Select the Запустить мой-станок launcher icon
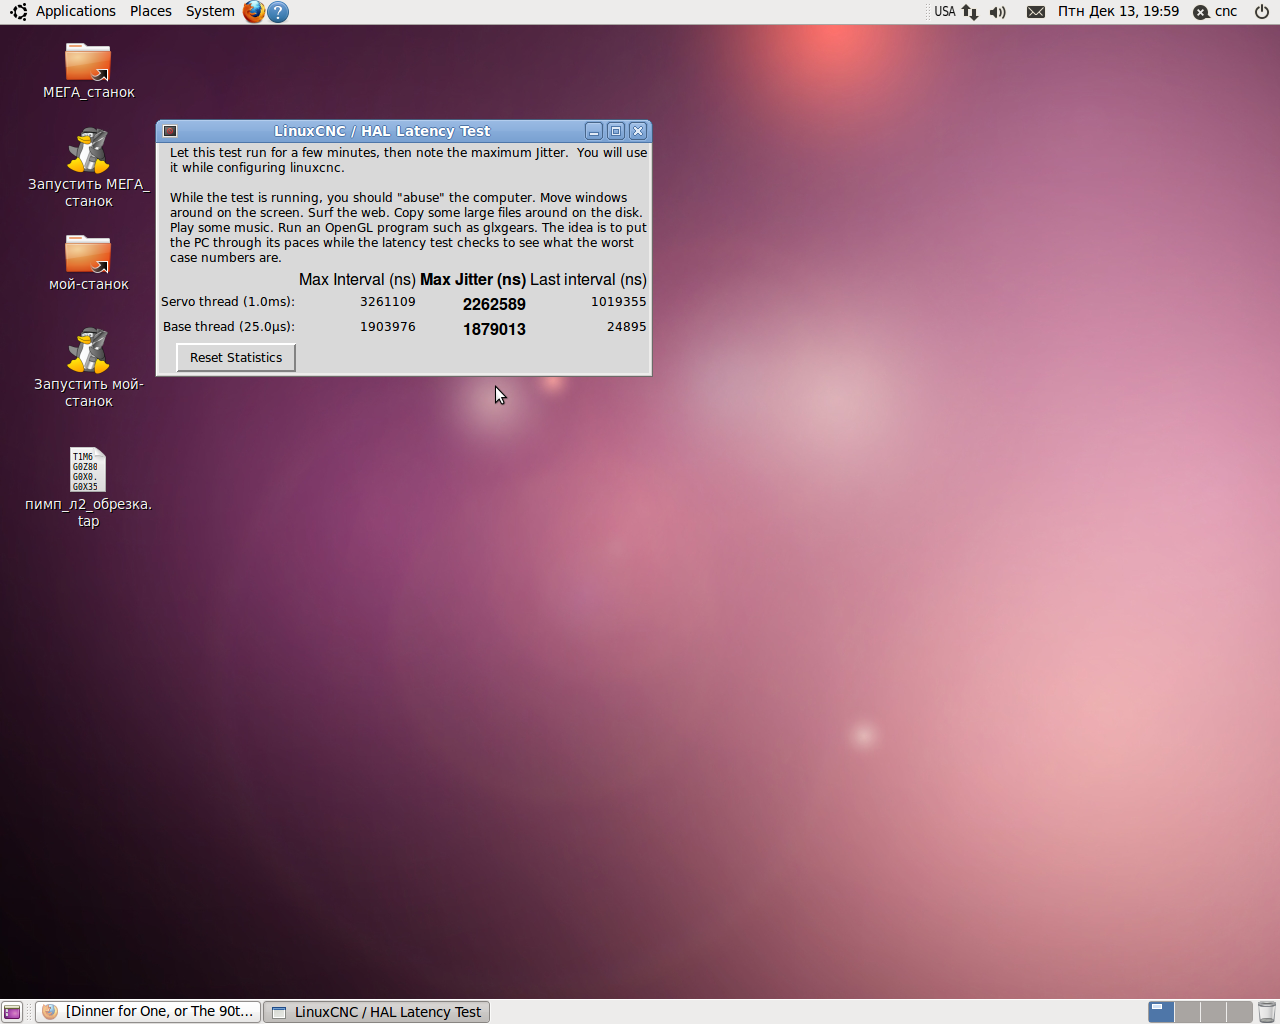 tap(88, 351)
